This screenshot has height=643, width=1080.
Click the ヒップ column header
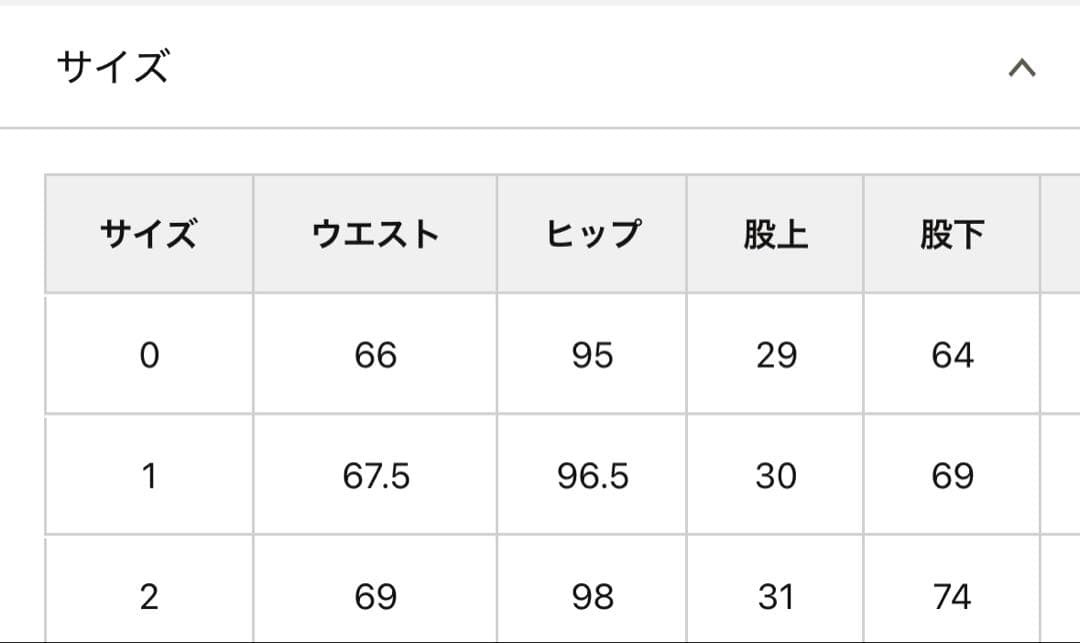592,235
